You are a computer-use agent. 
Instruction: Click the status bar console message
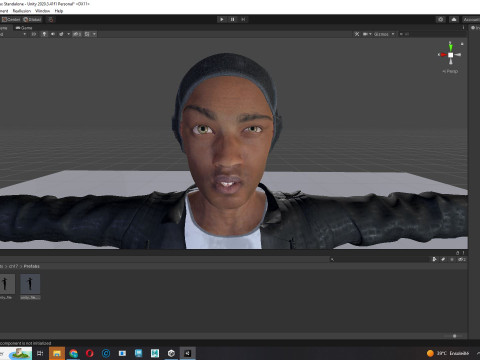tap(26, 343)
